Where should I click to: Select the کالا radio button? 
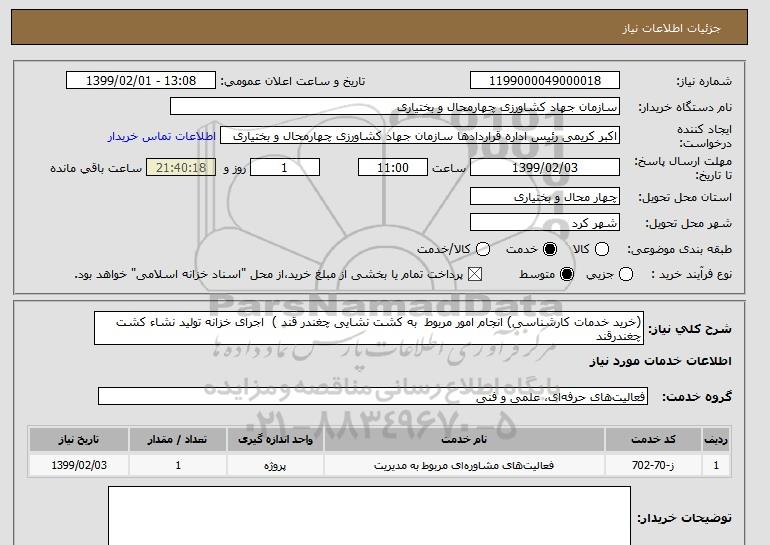coord(602,249)
